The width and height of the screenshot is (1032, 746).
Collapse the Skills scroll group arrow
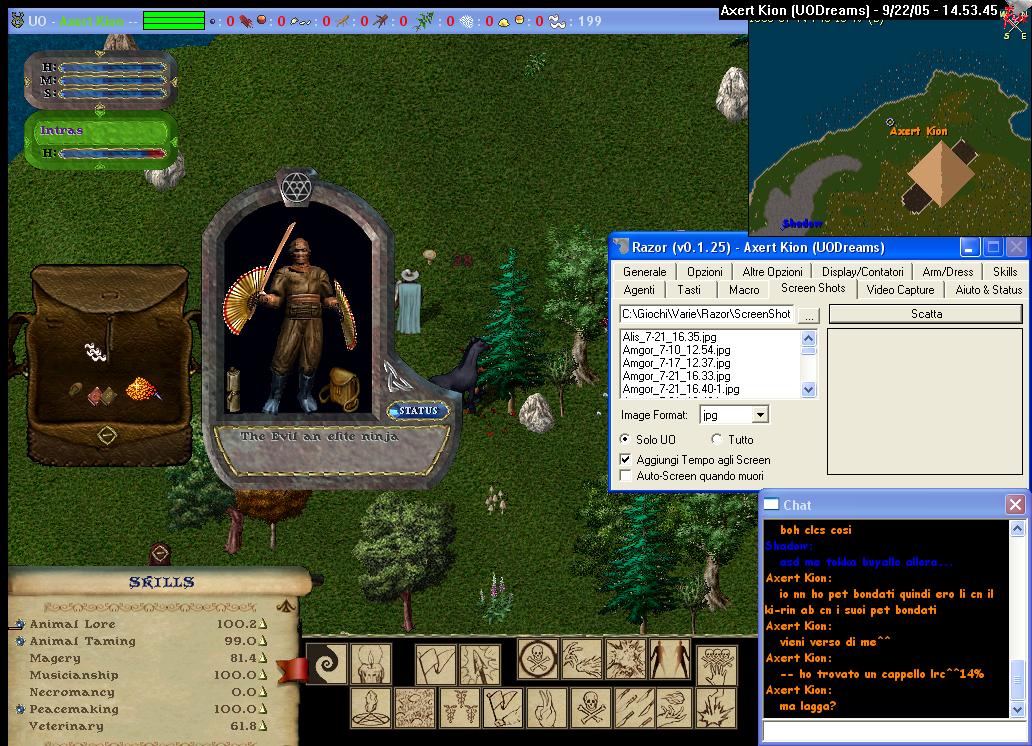[x=286, y=606]
